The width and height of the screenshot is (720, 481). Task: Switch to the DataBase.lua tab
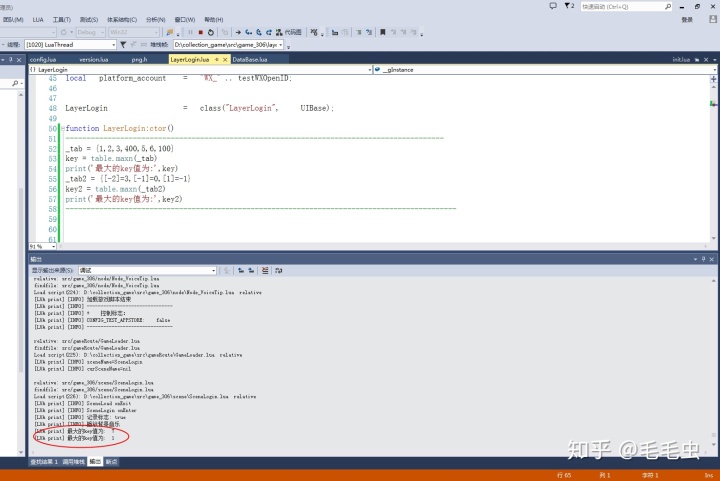click(x=250, y=60)
